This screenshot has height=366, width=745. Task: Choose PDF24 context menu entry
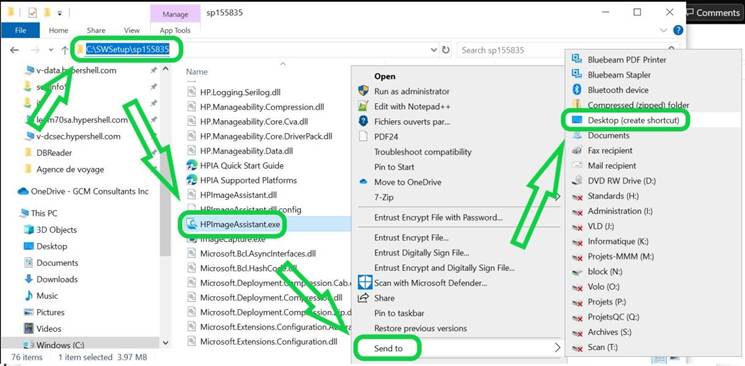tap(386, 137)
